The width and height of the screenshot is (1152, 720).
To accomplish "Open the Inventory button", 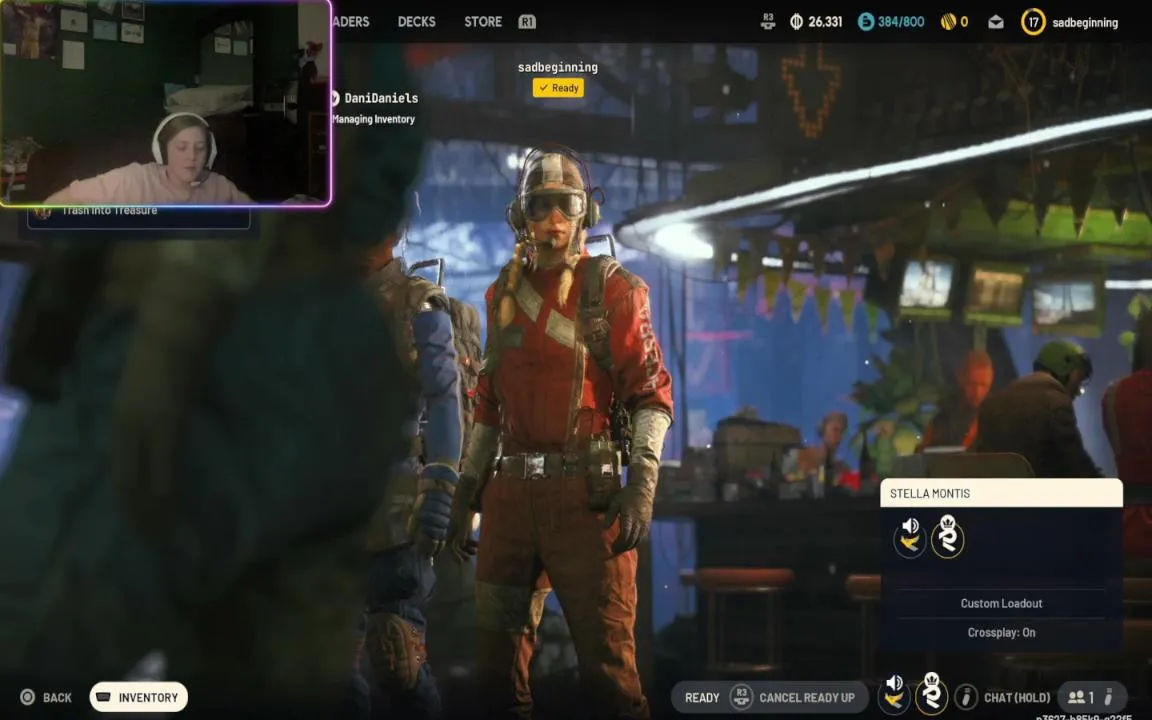I will [139, 697].
